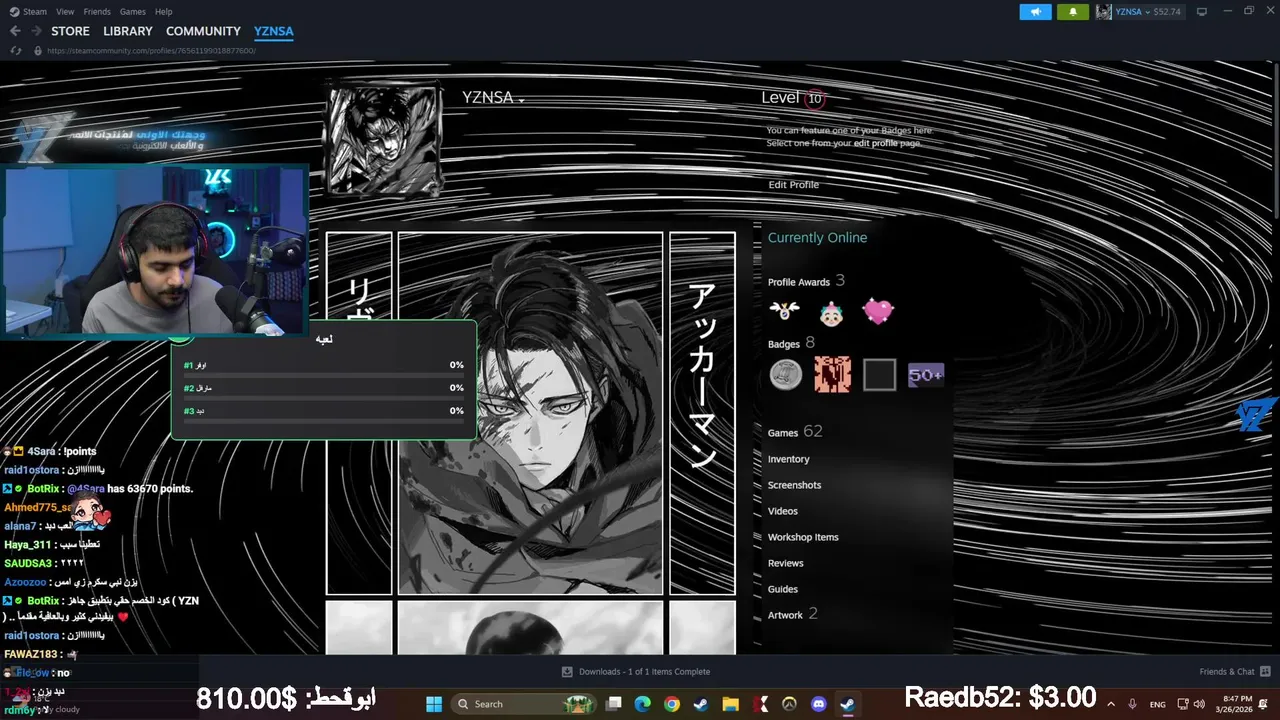Viewport: 1280px width, 720px height.
Task: Switch to the STORE tab
Action: point(70,31)
